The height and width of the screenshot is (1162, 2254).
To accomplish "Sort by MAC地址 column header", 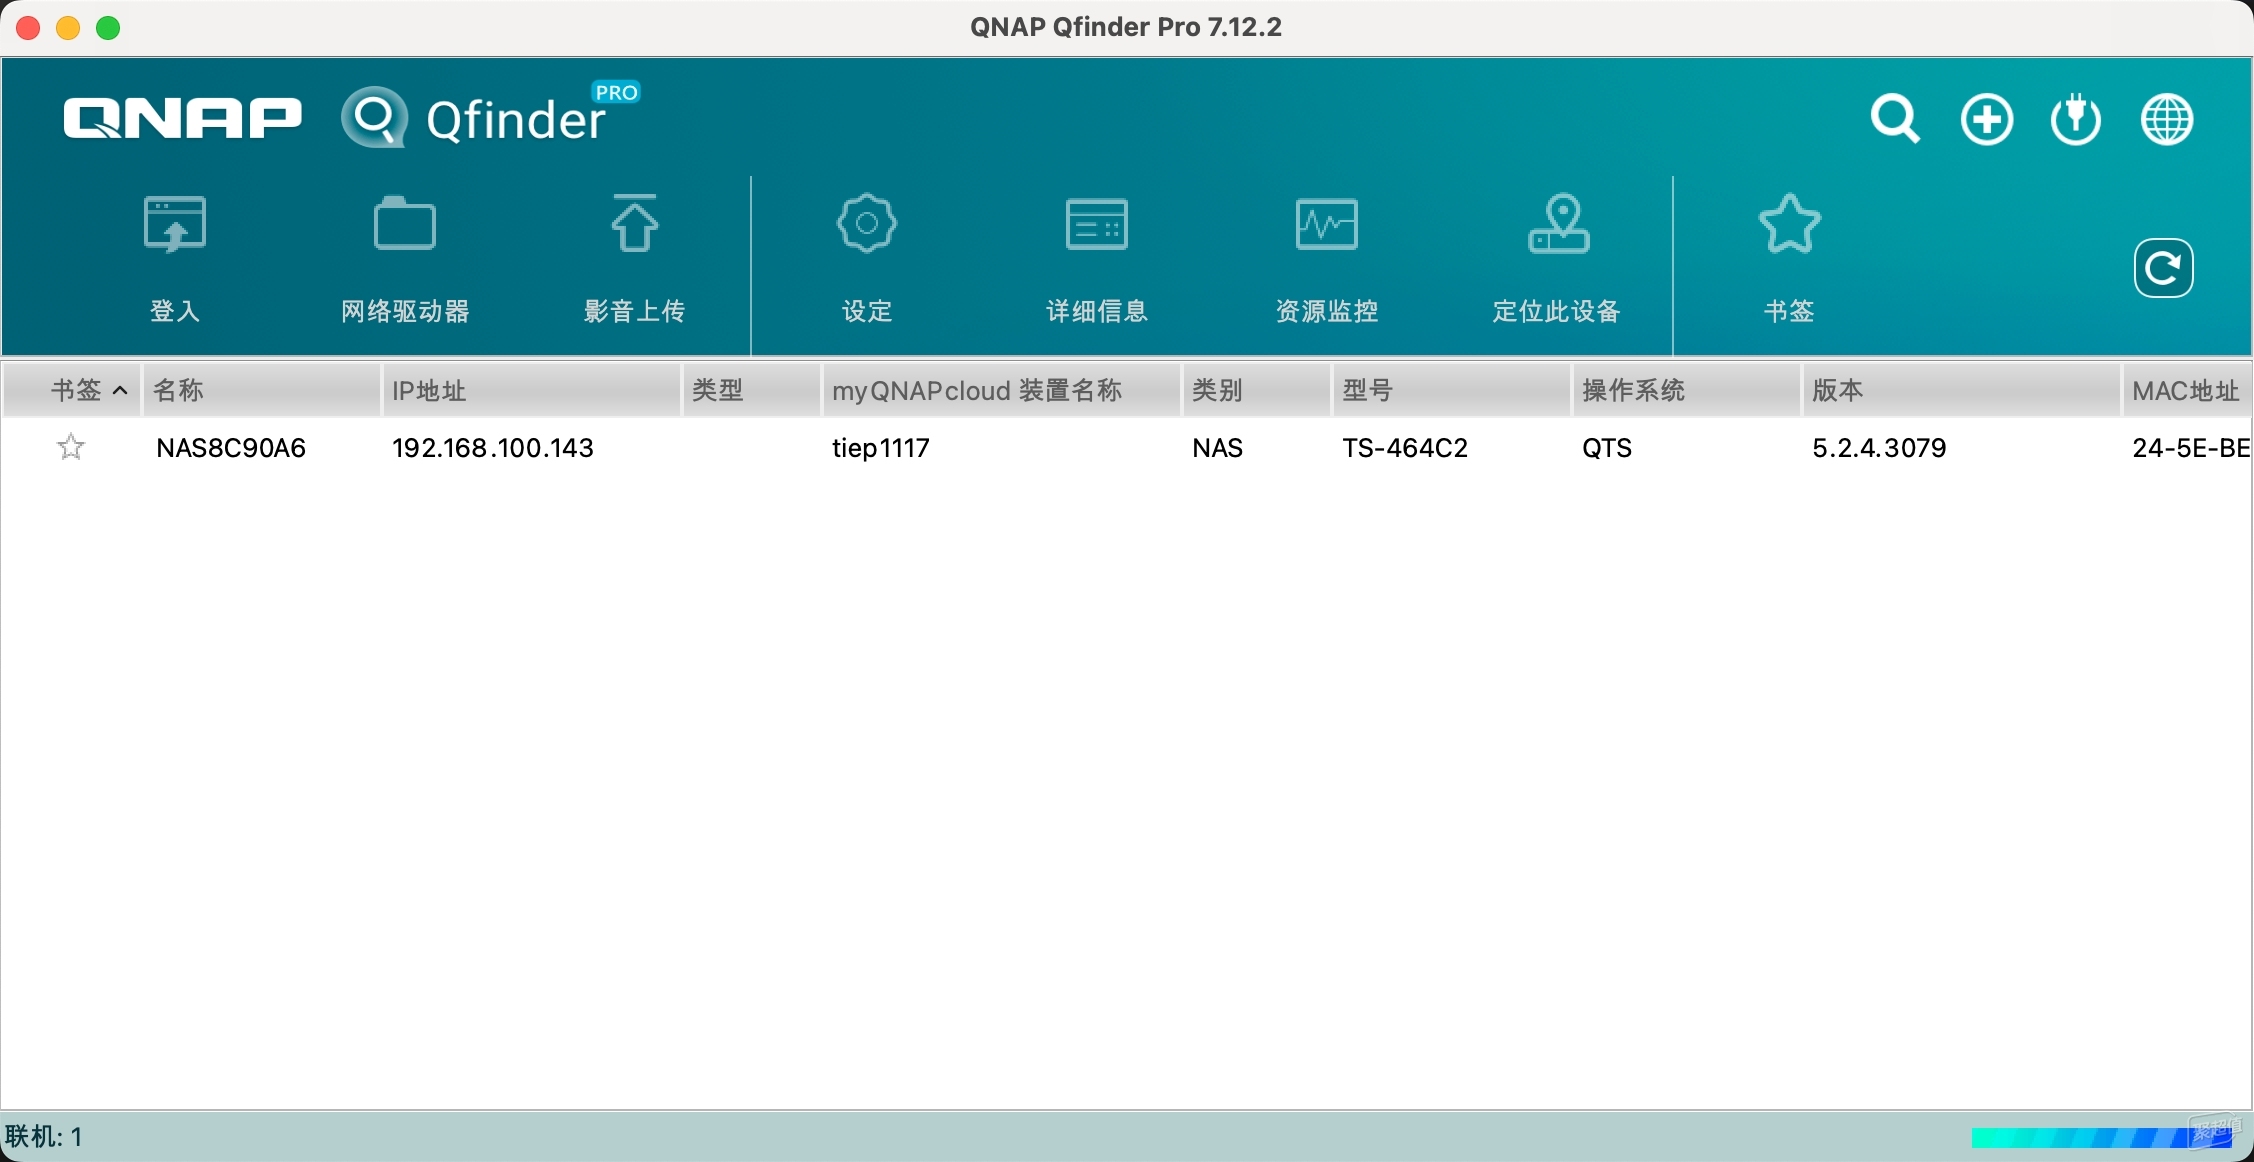I will point(2187,390).
